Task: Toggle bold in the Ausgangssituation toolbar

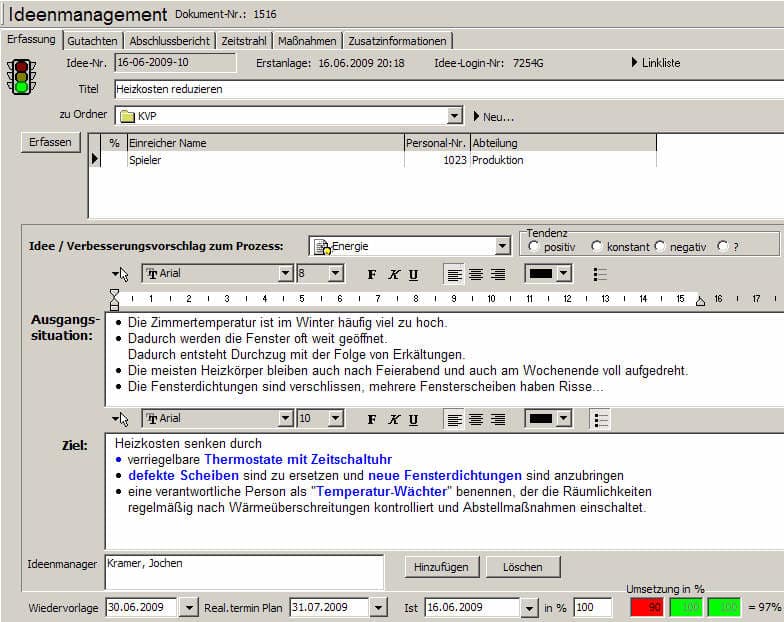Action: [x=372, y=274]
